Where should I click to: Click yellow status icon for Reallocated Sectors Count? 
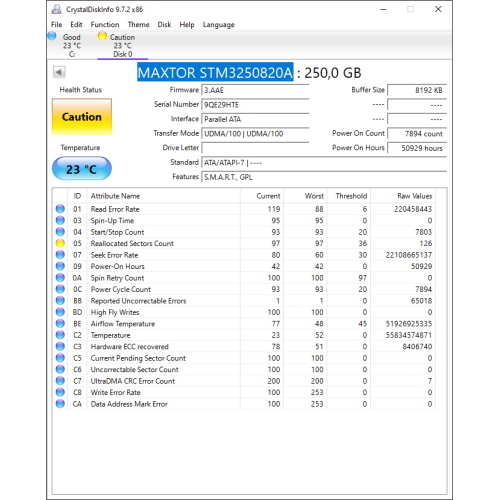pyautogui.click(x=60, y=243)
